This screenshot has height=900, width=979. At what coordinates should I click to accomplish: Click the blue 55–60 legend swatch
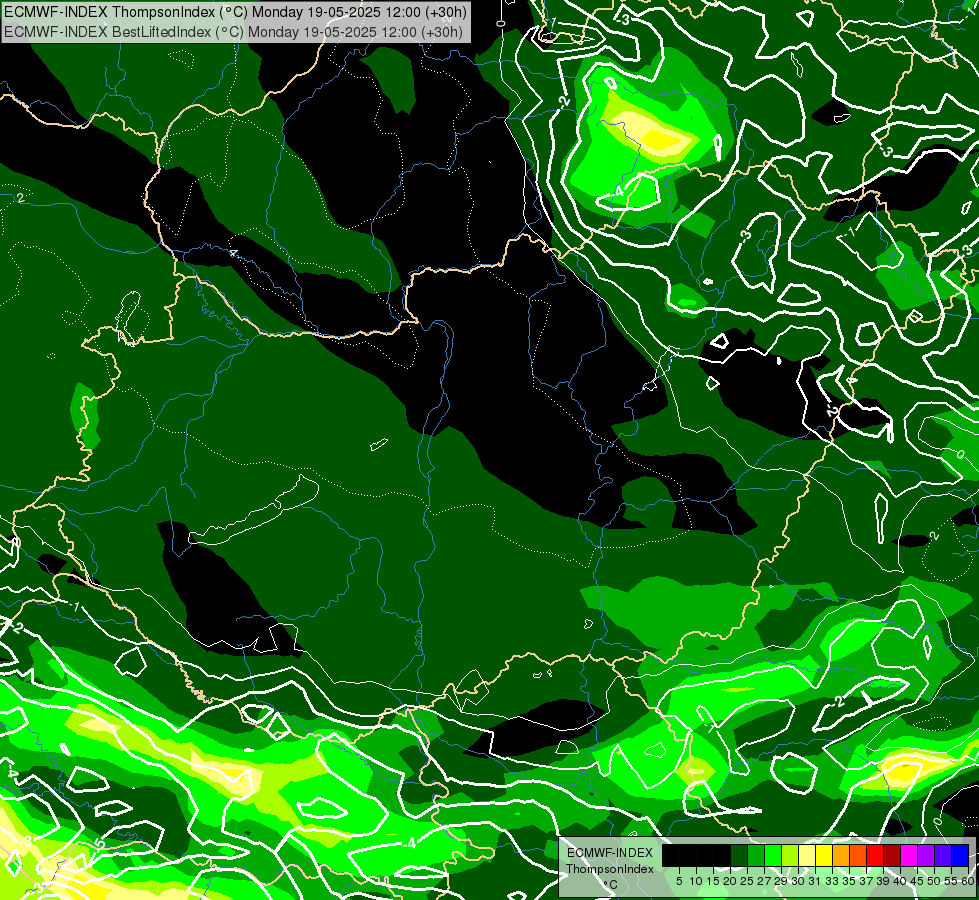click(x=960, y=855)
